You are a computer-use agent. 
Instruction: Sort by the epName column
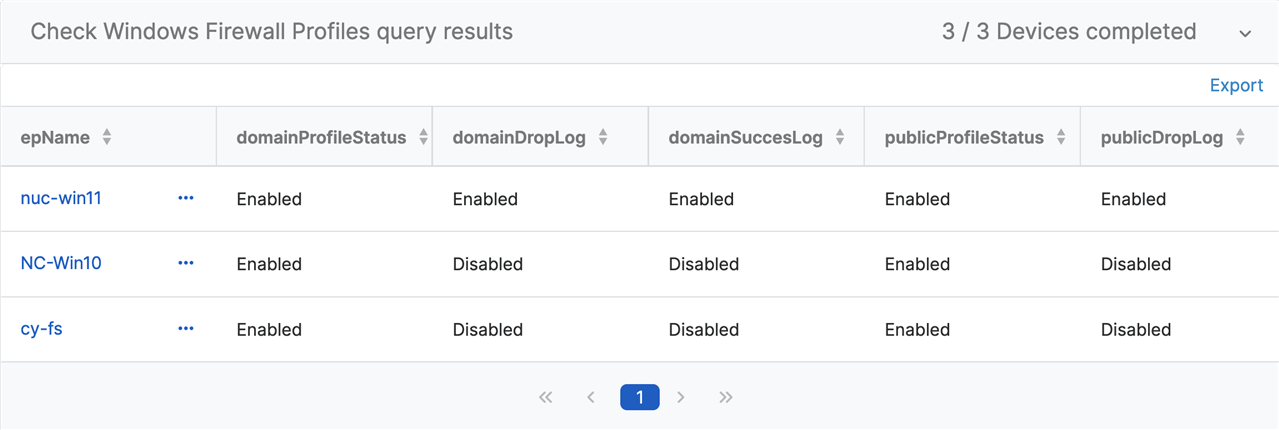(106, 138)
